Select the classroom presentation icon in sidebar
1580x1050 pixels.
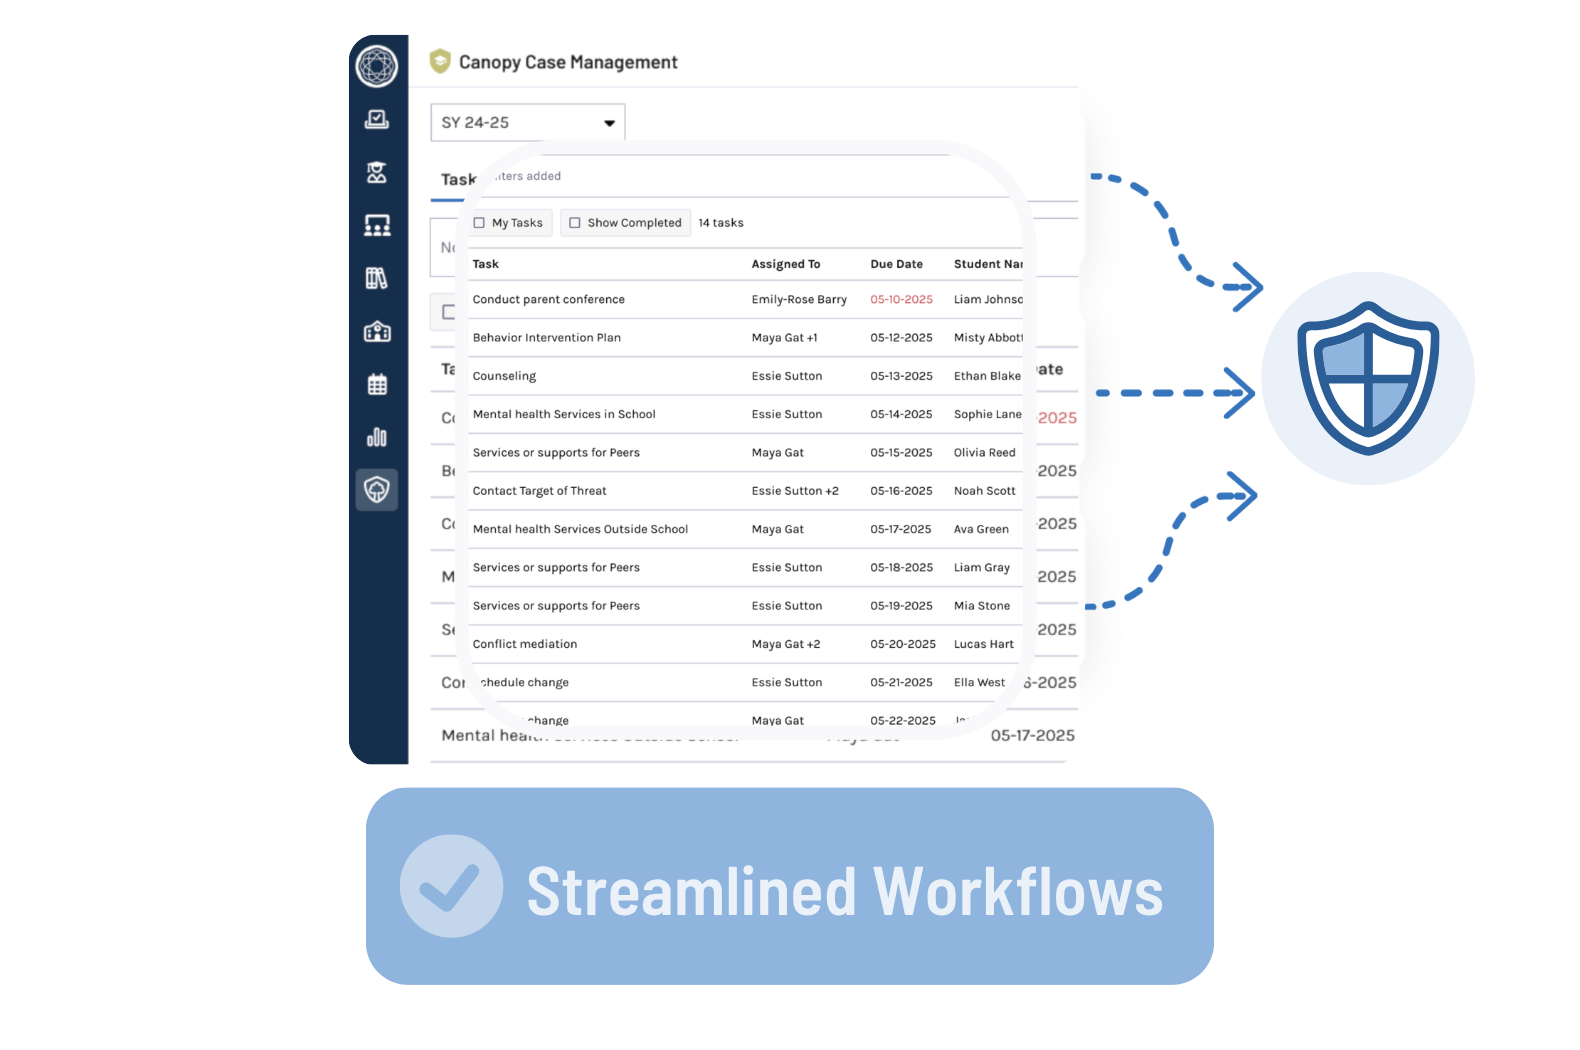click(x=377, y=226)
